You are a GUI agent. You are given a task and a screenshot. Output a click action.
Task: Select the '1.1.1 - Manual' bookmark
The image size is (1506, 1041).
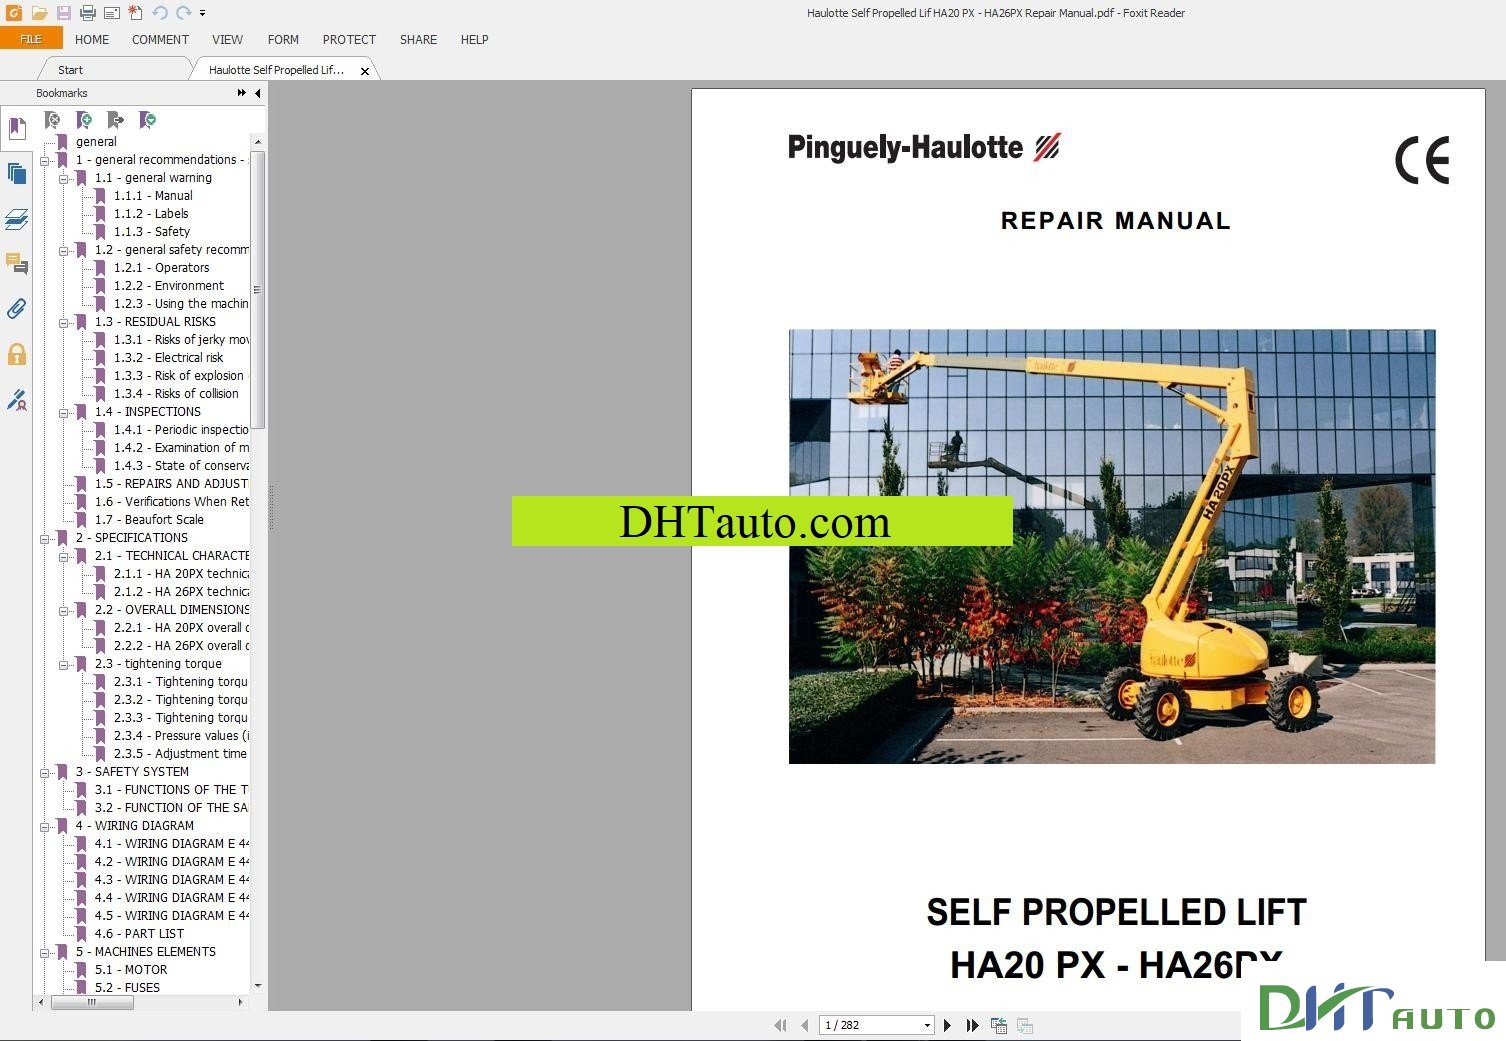pos(153,196)
